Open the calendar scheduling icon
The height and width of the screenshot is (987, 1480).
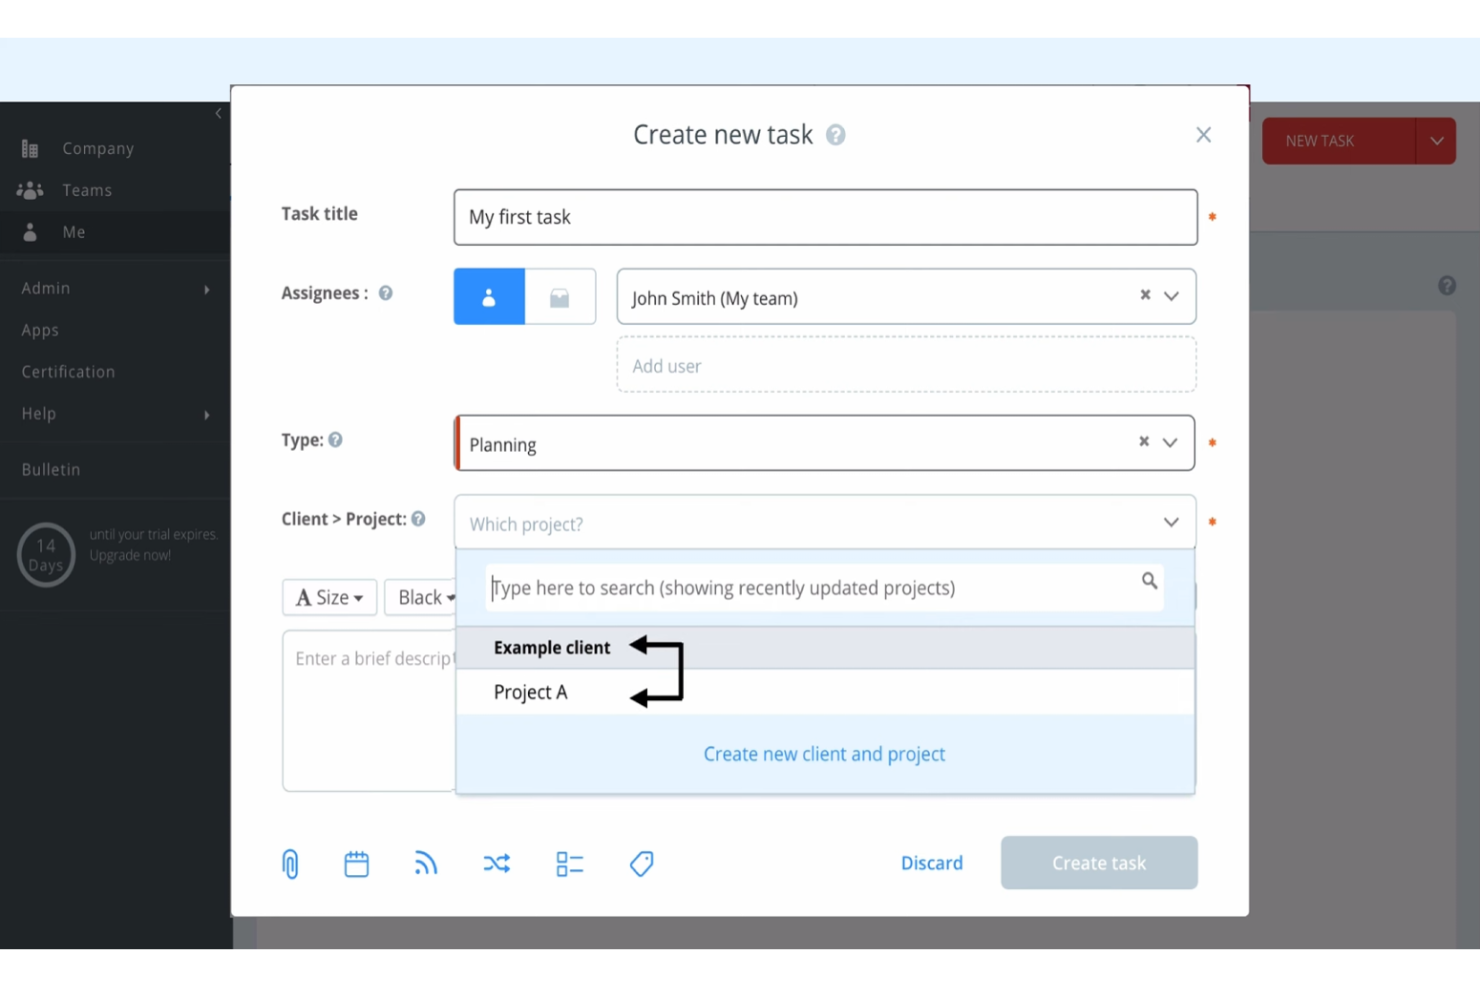(x=357, y=863)
